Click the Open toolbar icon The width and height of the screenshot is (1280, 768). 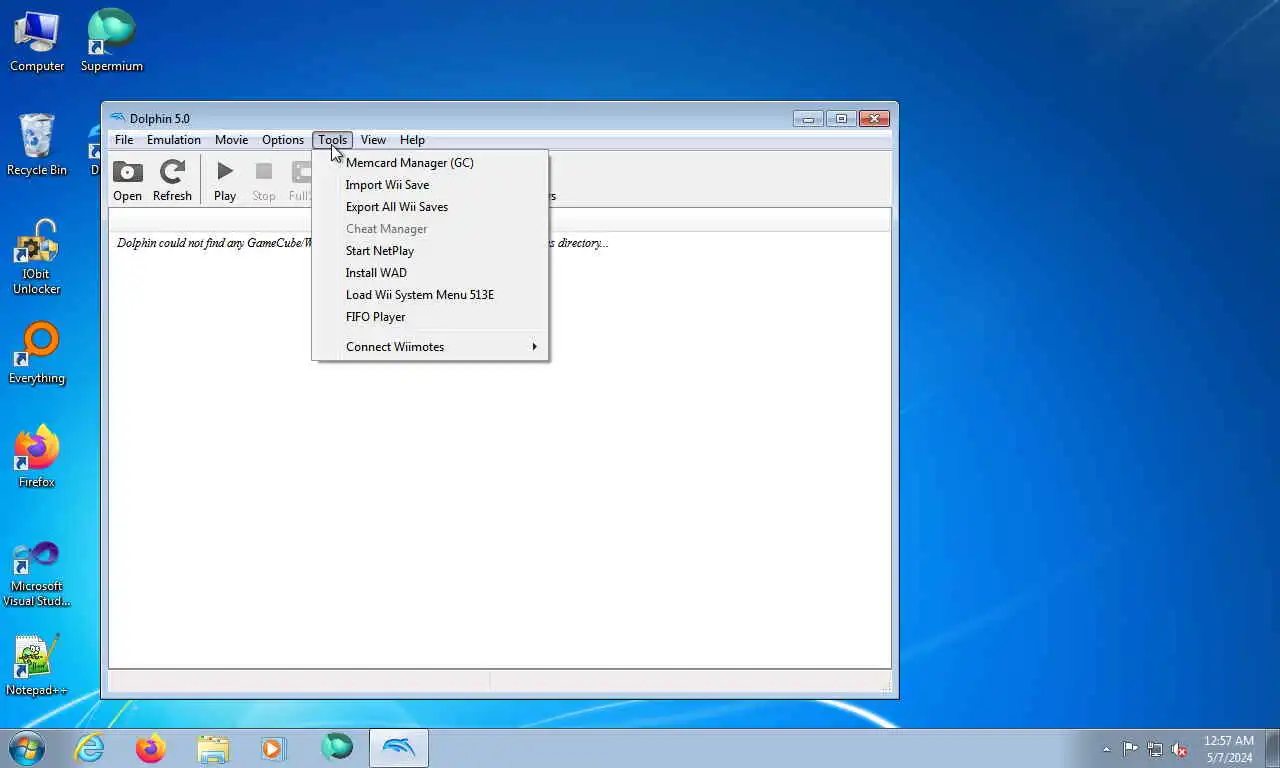(x=127, y=180)
